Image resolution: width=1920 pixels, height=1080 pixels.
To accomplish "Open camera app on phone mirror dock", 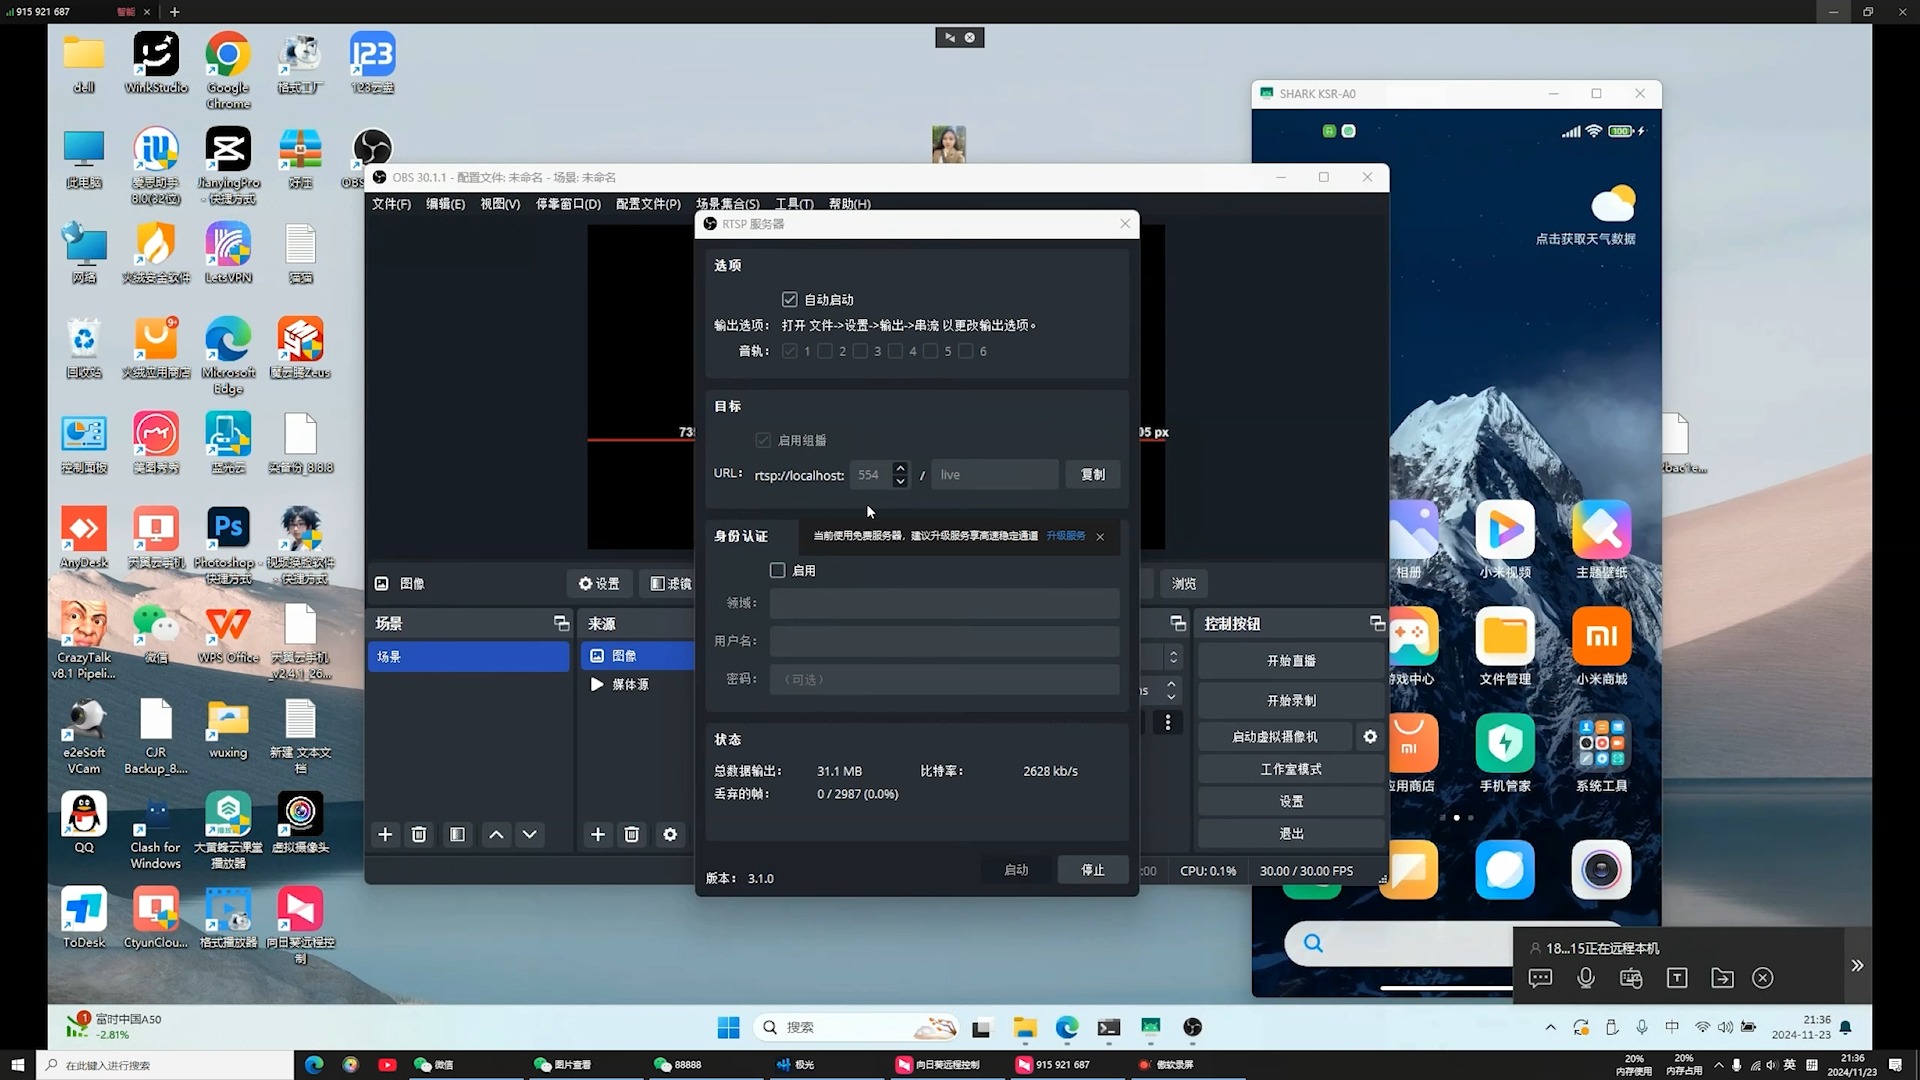I will (1601, 870).
